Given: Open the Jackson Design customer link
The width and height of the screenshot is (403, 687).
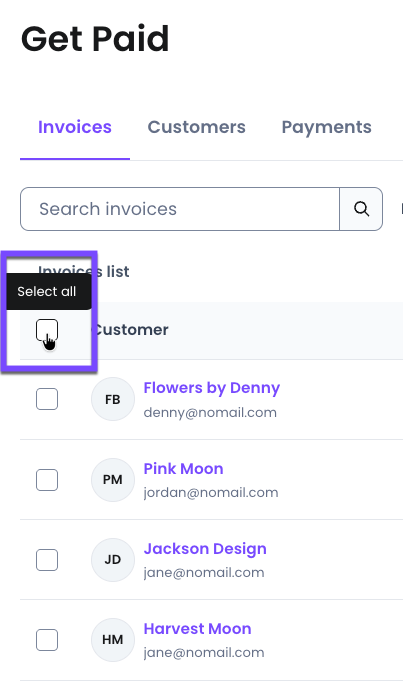Looking at the screenshot, I should [x=205, y=549].
